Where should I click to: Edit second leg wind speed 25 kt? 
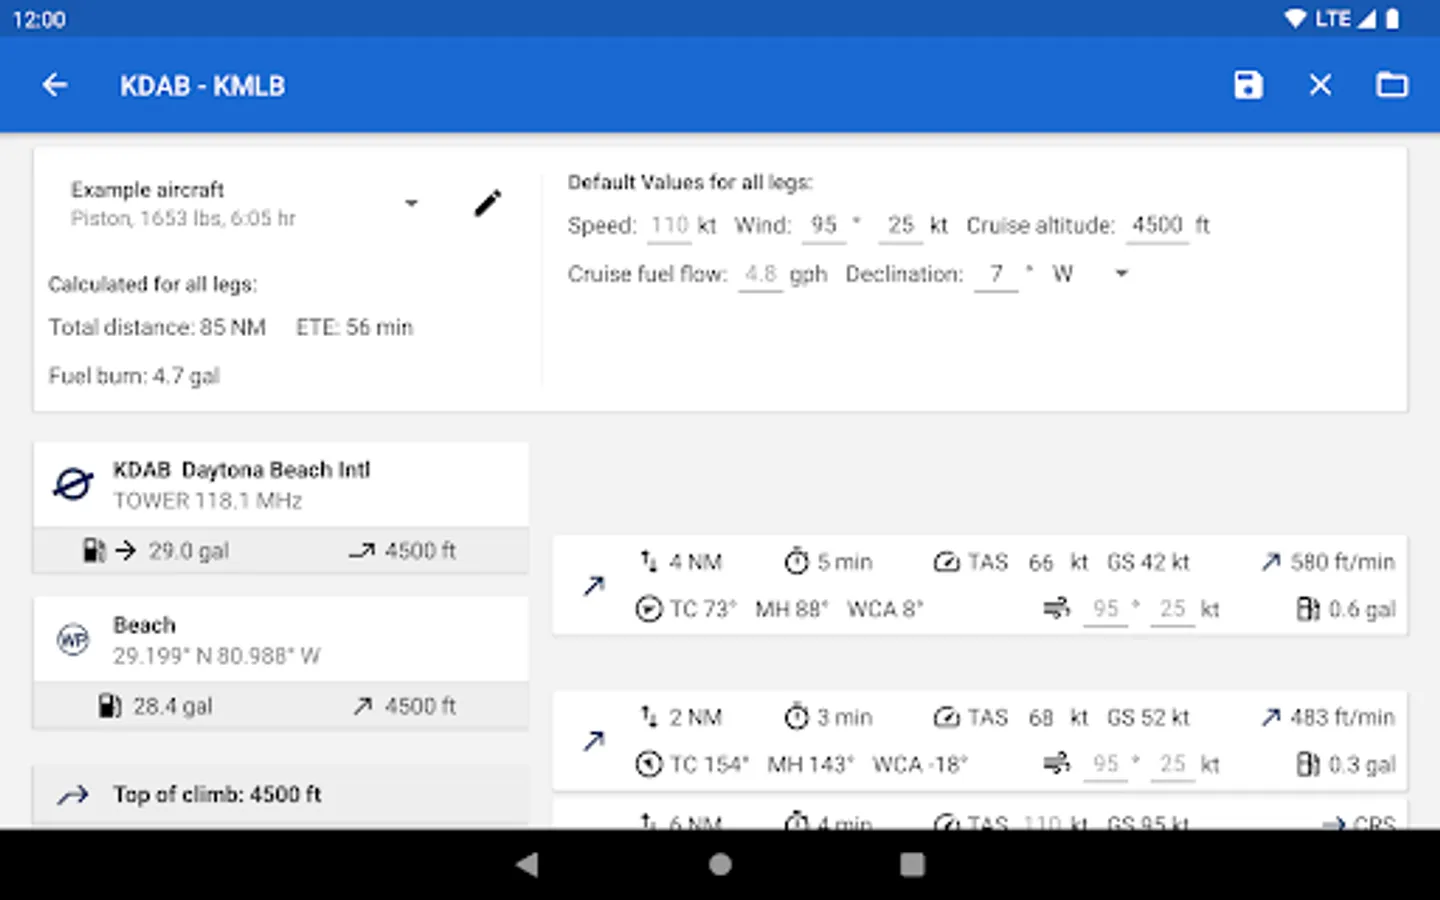pyautogui.click(x=1172, y=764)
